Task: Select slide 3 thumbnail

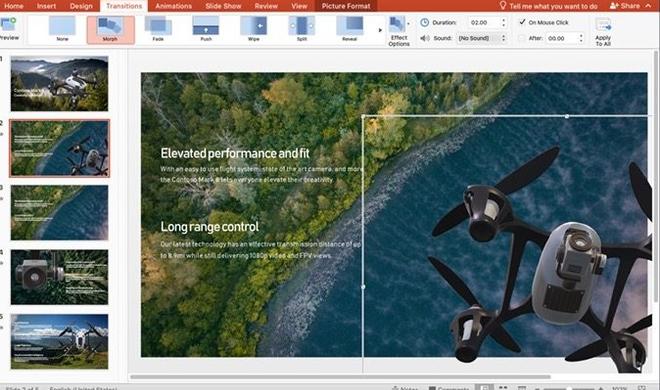Action: coord(59,212)
